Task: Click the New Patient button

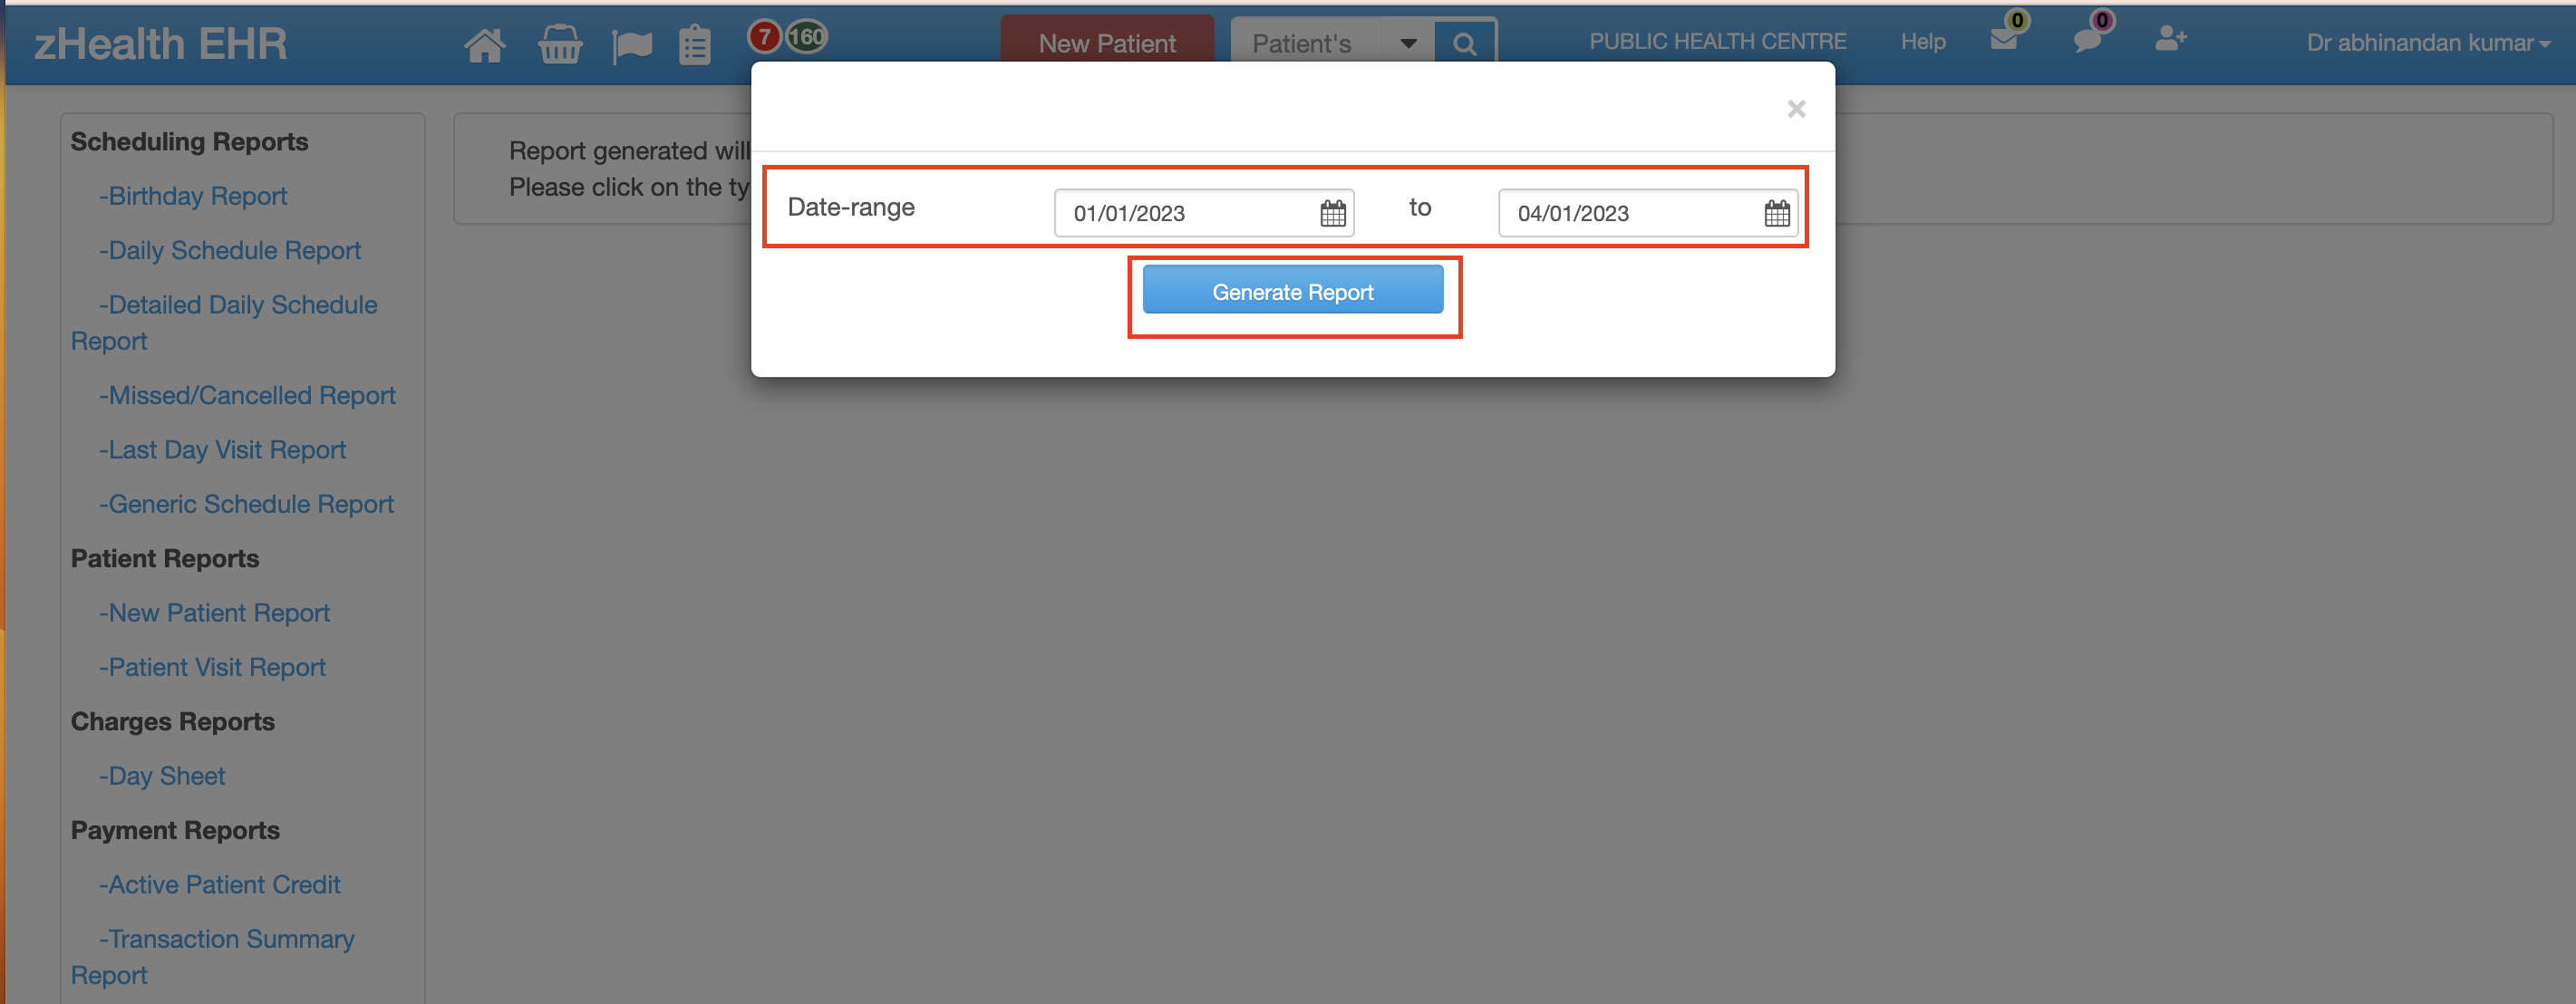Action: pyautogui.click(x=1107, y=42)
